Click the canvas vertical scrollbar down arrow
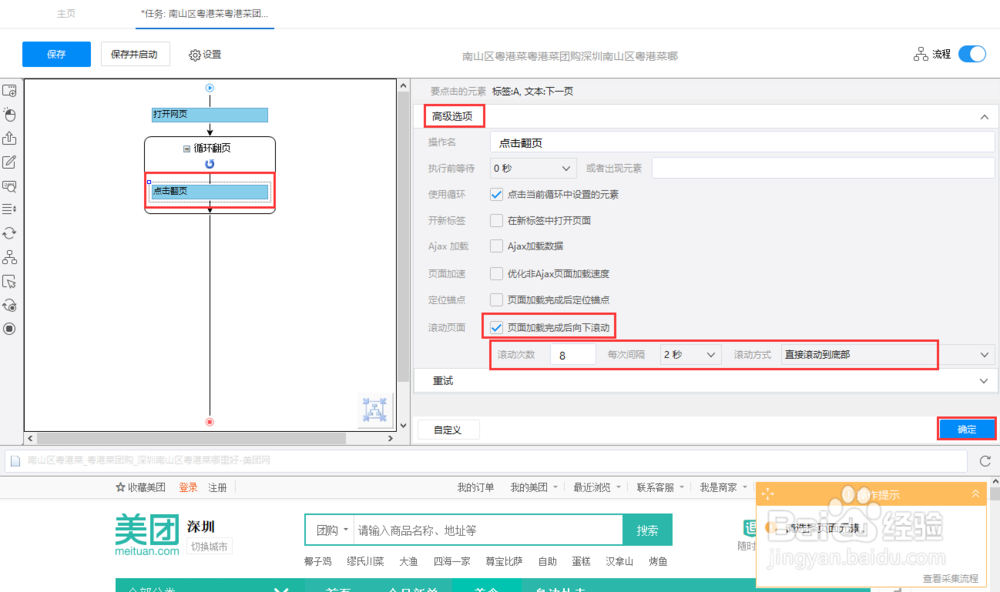This screenshot has width=1000, height=592. point(403,426)
